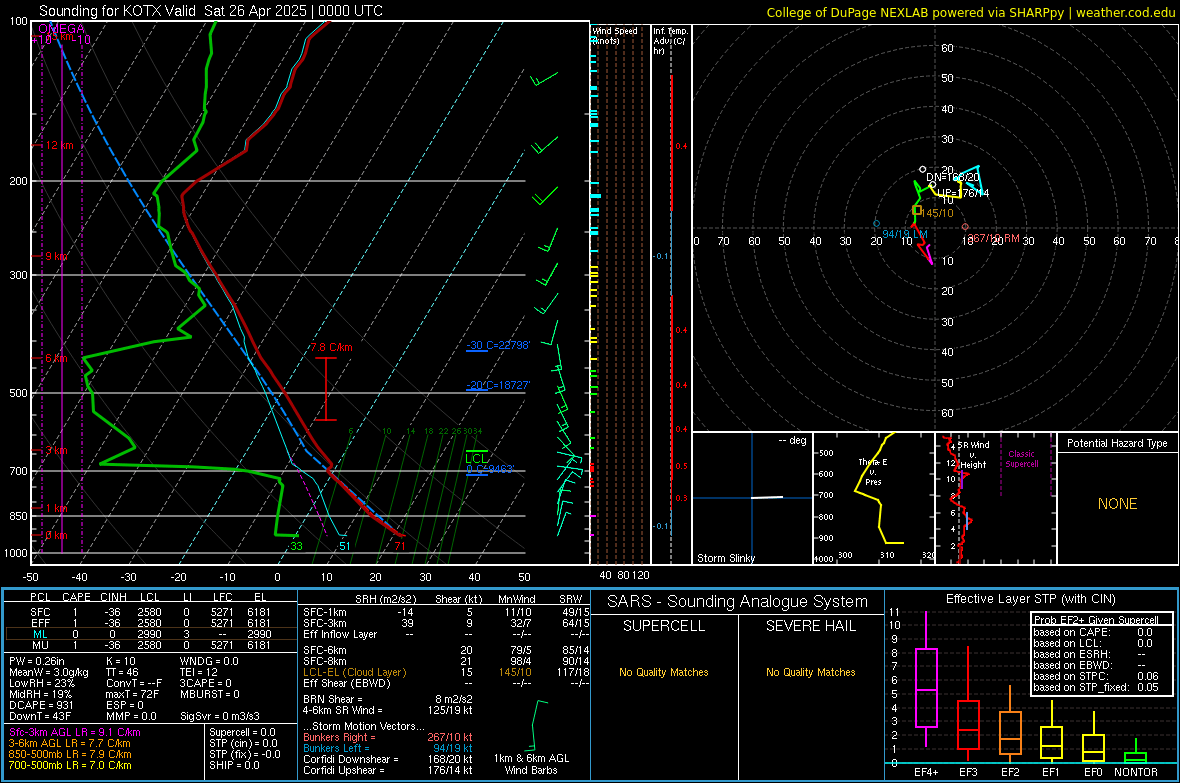Click the "94/19 LM" left mover label
The image size is (1180, 783).
click(x=905, y=234)
